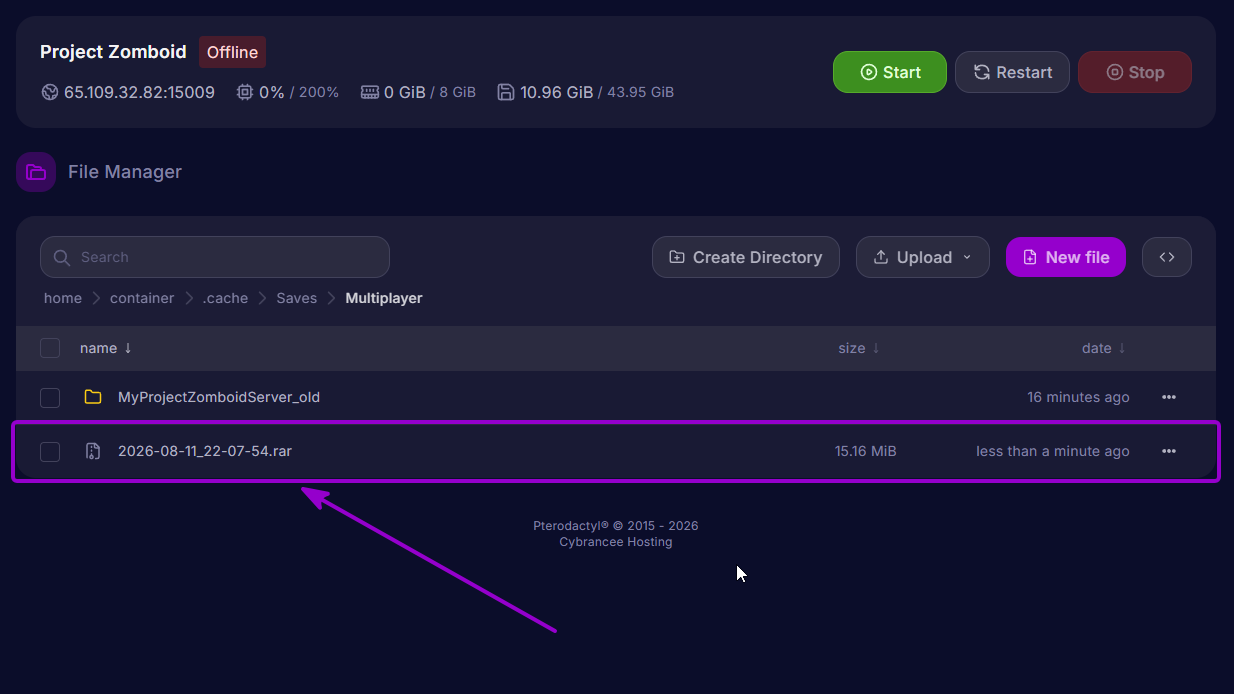
Task: Open options menu for MyProjectZomboidServer_old
Action: pos(1168,397)
